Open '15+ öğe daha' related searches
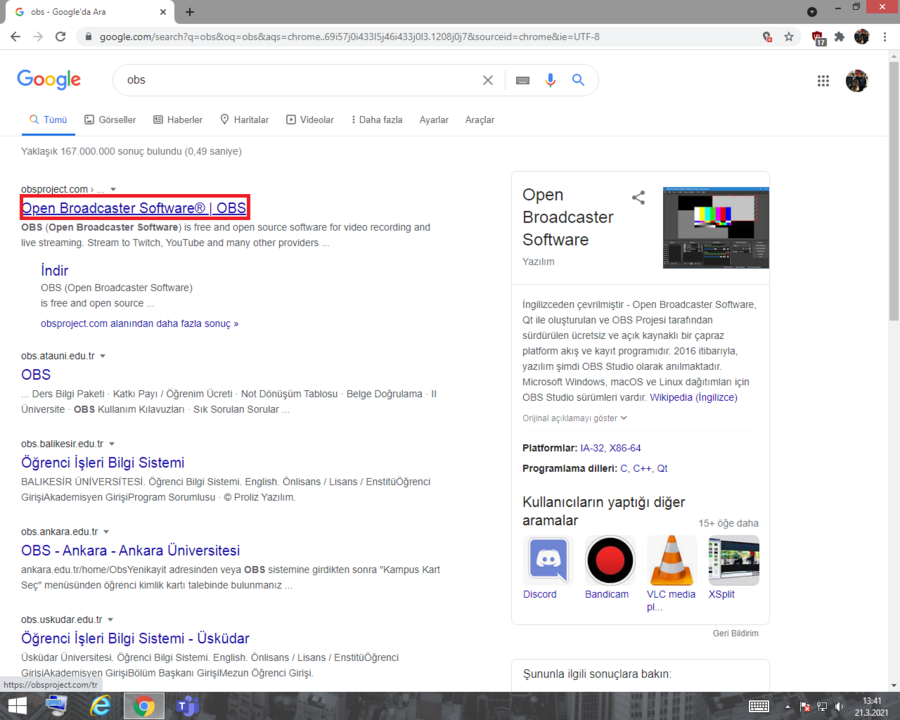Image resolution: width=900 pixels, height=720 pixels. [x=728, y=523]
